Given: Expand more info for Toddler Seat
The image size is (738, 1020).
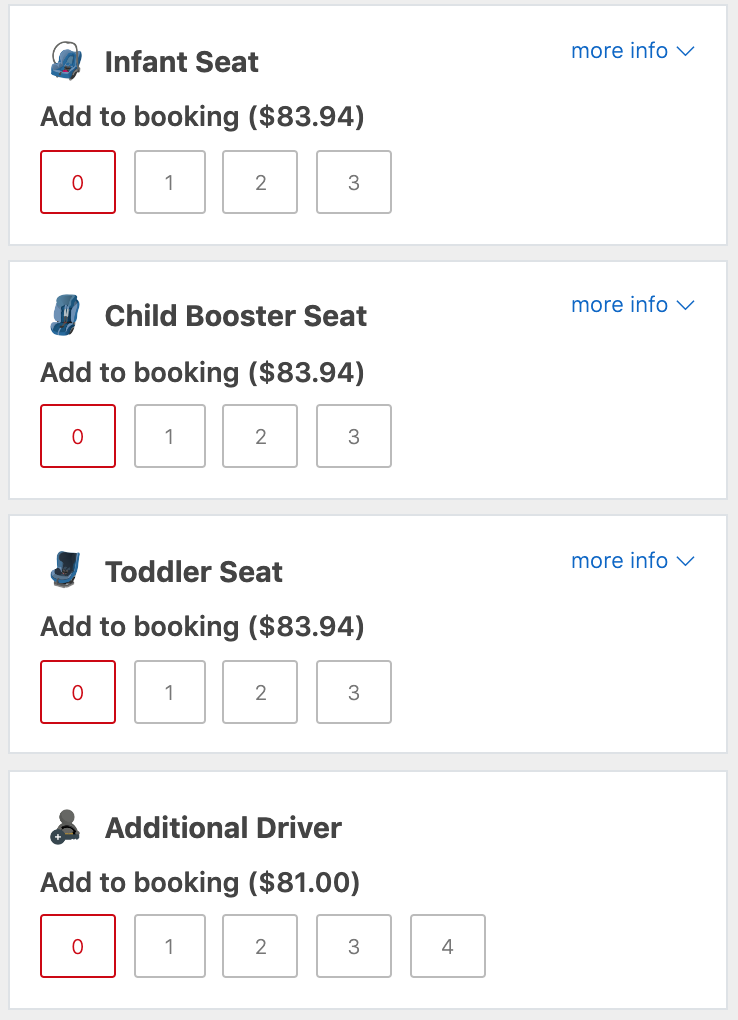Looking at the screenshot, I should 633,561.
